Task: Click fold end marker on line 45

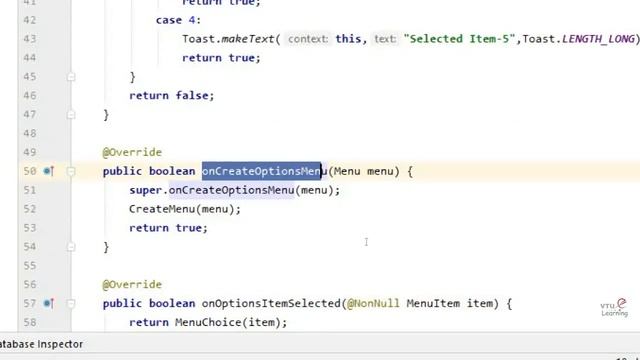Action: coord(71,77)
